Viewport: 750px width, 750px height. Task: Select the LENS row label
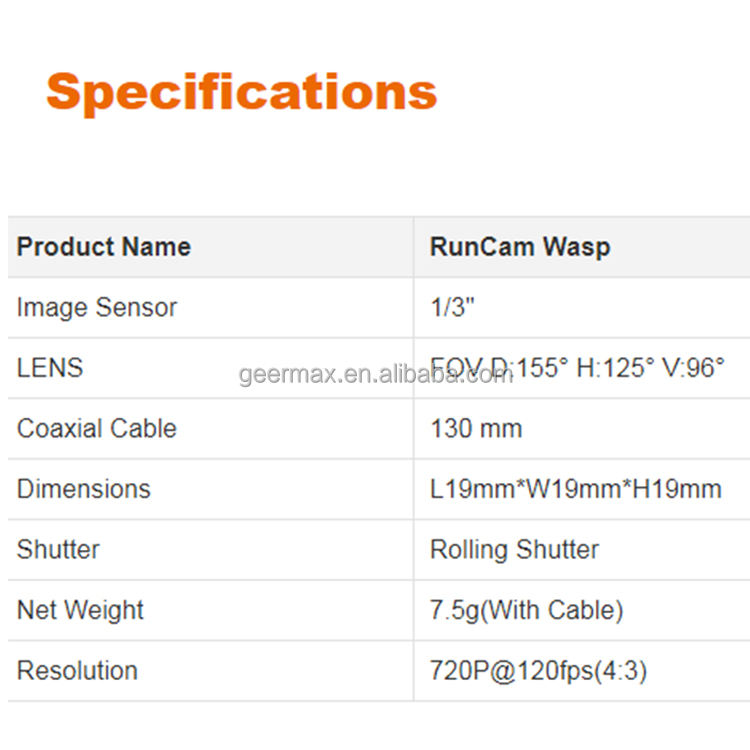tap(50, 368)
